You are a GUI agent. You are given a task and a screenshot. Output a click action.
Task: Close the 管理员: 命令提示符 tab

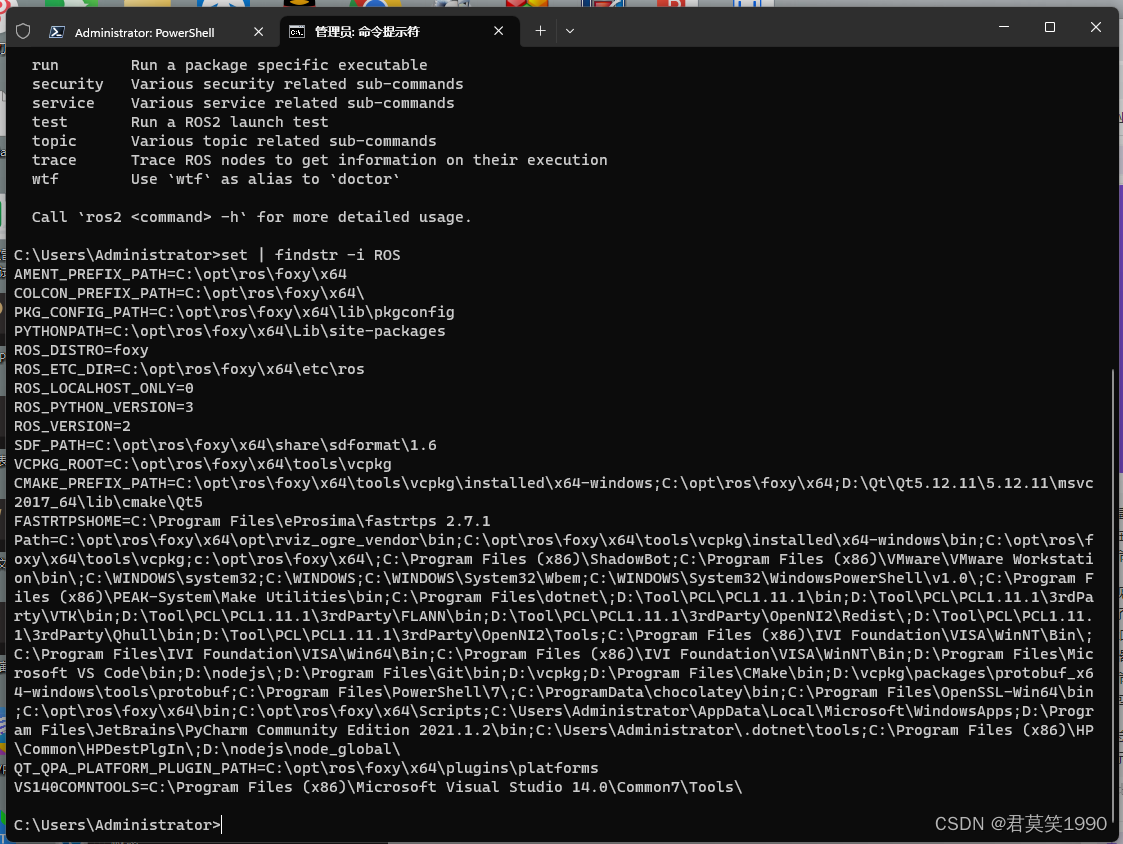(498, 31)
